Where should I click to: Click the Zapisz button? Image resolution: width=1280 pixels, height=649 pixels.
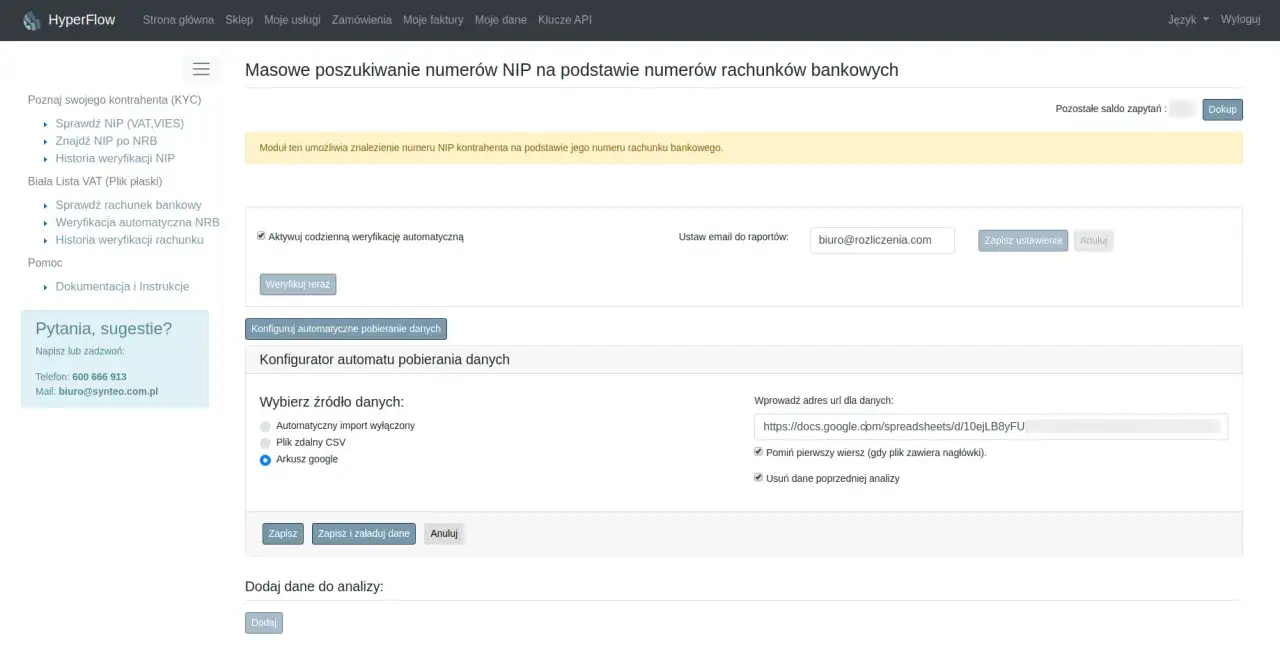click(x=283, y=534)
